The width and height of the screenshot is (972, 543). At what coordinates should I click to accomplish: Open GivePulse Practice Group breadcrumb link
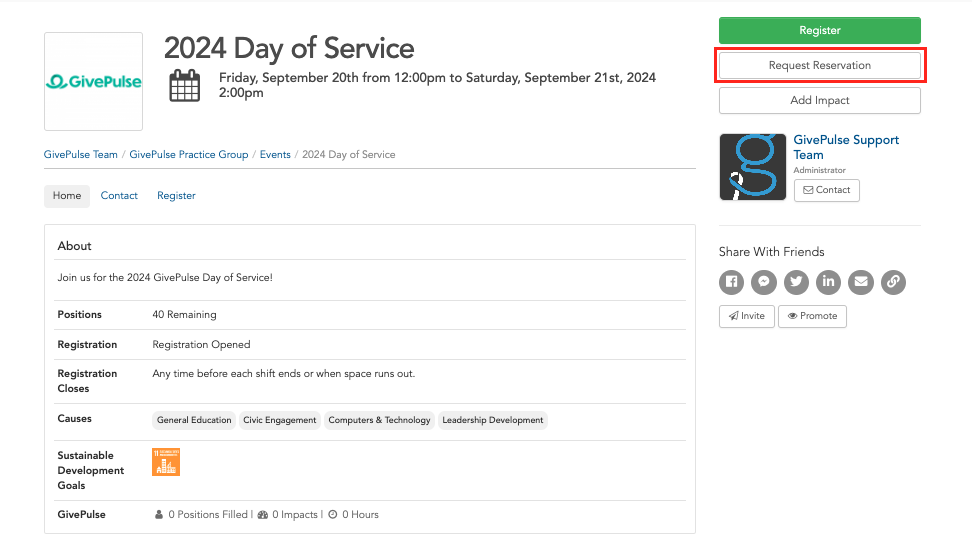tap(188, 154)
